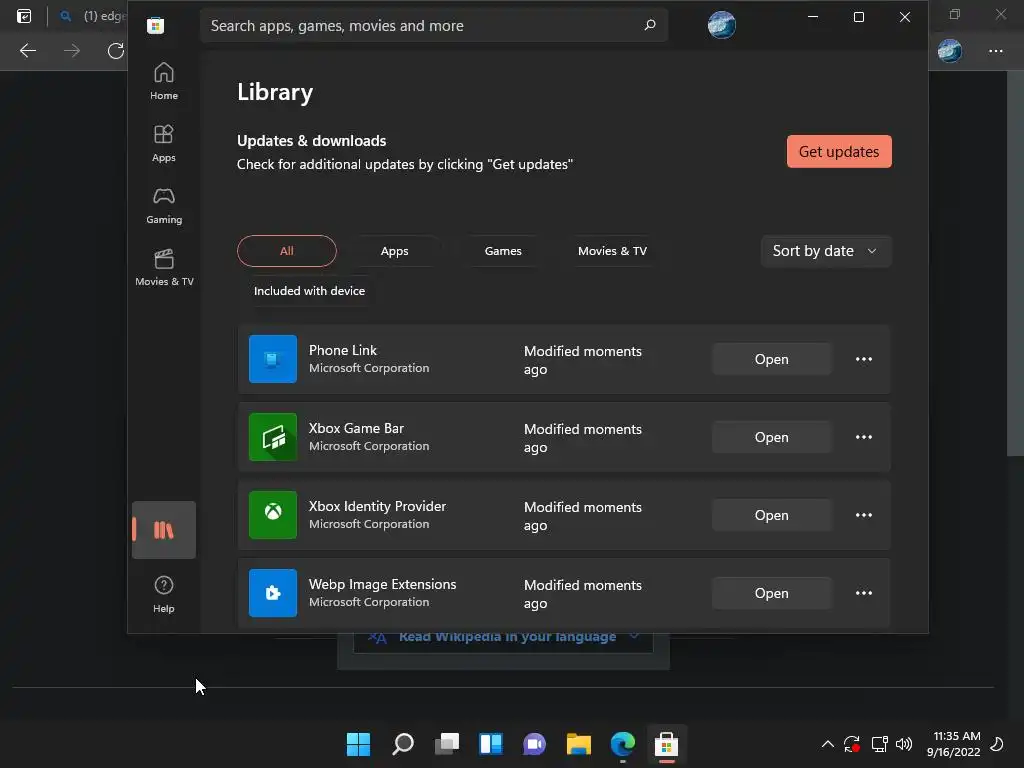Click Edge browser refresh button

coord(116,51)
